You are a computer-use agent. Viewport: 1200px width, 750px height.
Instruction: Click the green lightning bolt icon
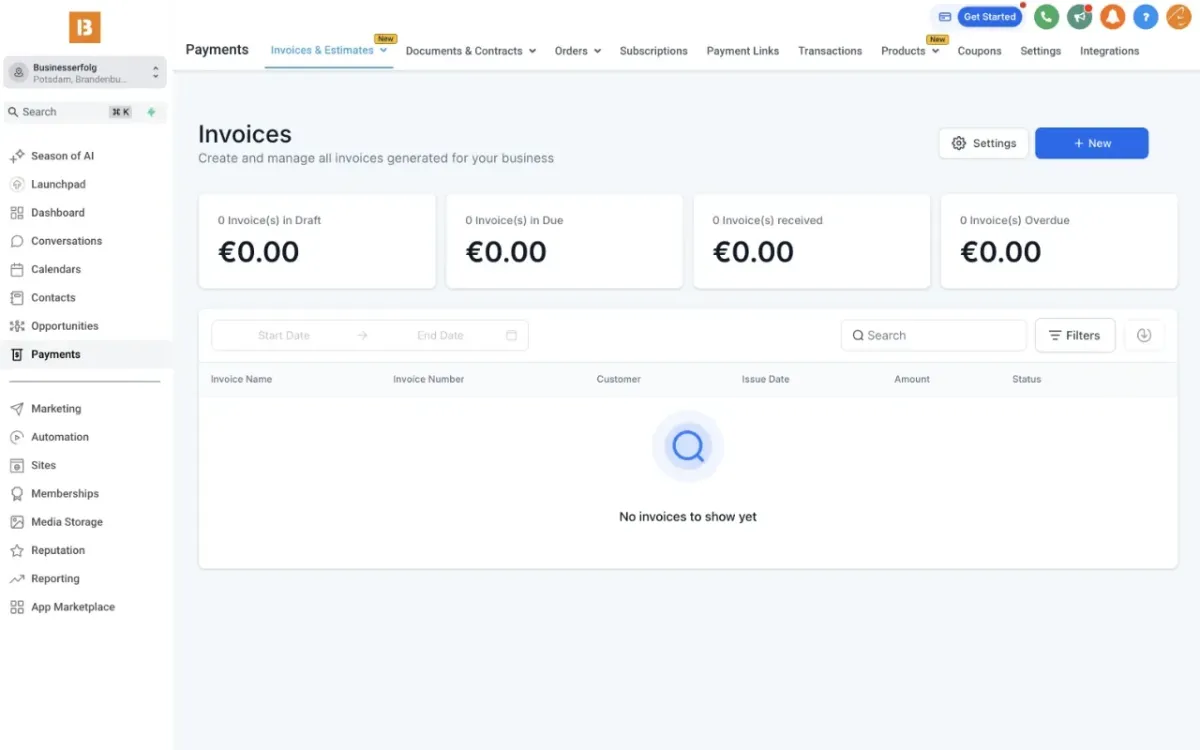[151, 112]
